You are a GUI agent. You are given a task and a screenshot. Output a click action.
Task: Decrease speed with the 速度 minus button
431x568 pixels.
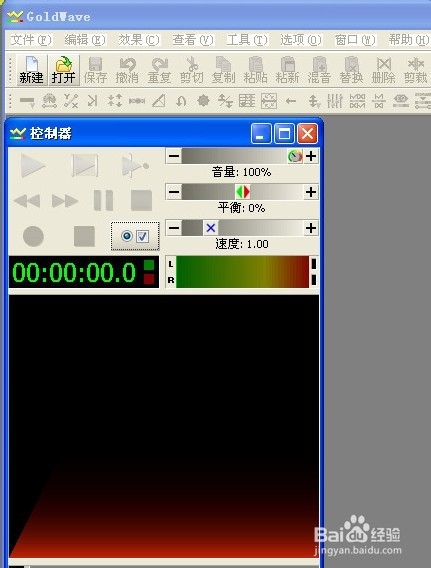coord(174,228)
